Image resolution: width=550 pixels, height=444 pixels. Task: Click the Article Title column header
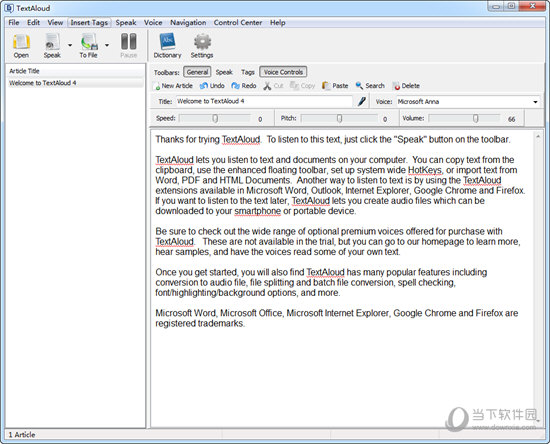pyautogui.click(x=75, y=71)
